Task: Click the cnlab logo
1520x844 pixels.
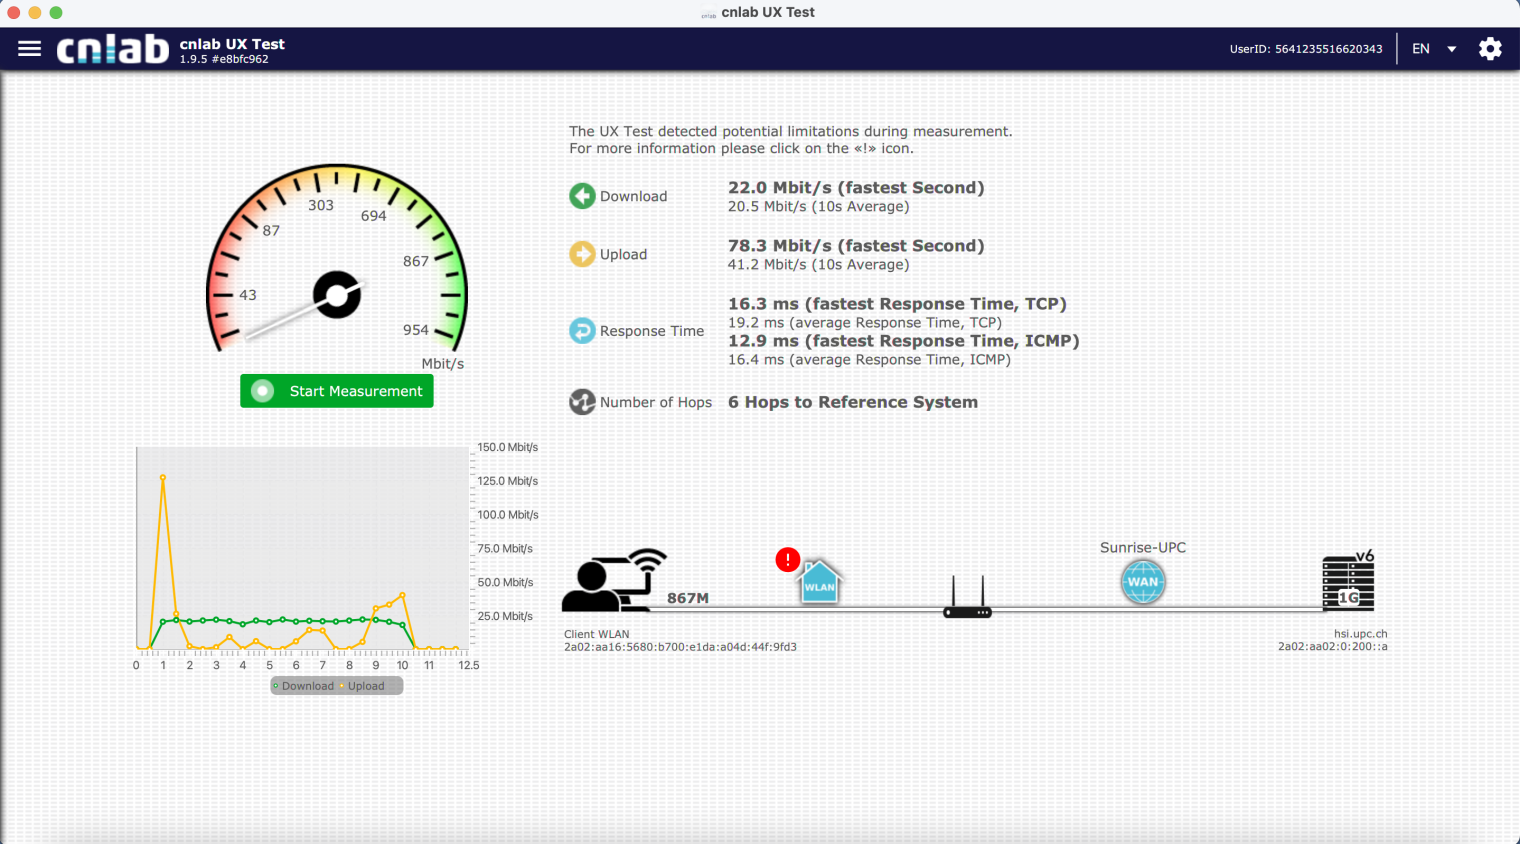Action: 112,49
